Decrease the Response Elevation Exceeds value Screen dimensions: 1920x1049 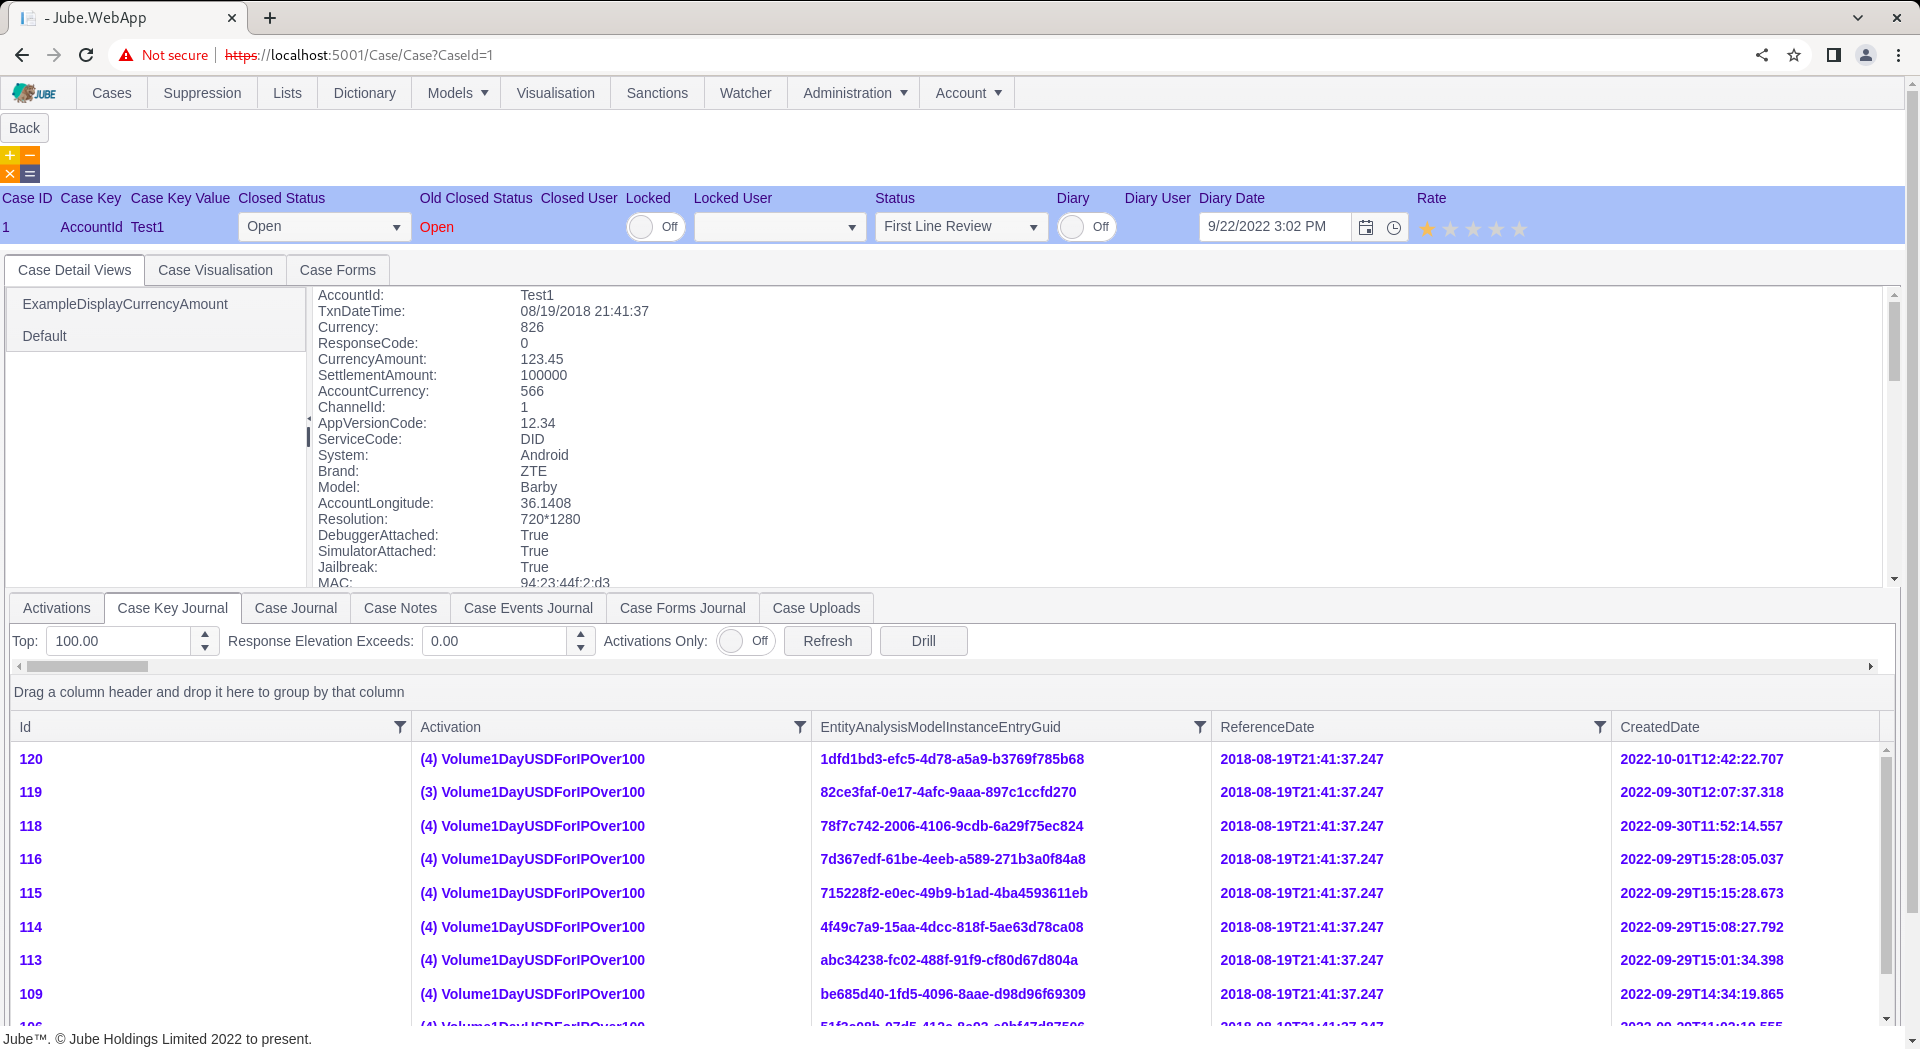(581, 648)
